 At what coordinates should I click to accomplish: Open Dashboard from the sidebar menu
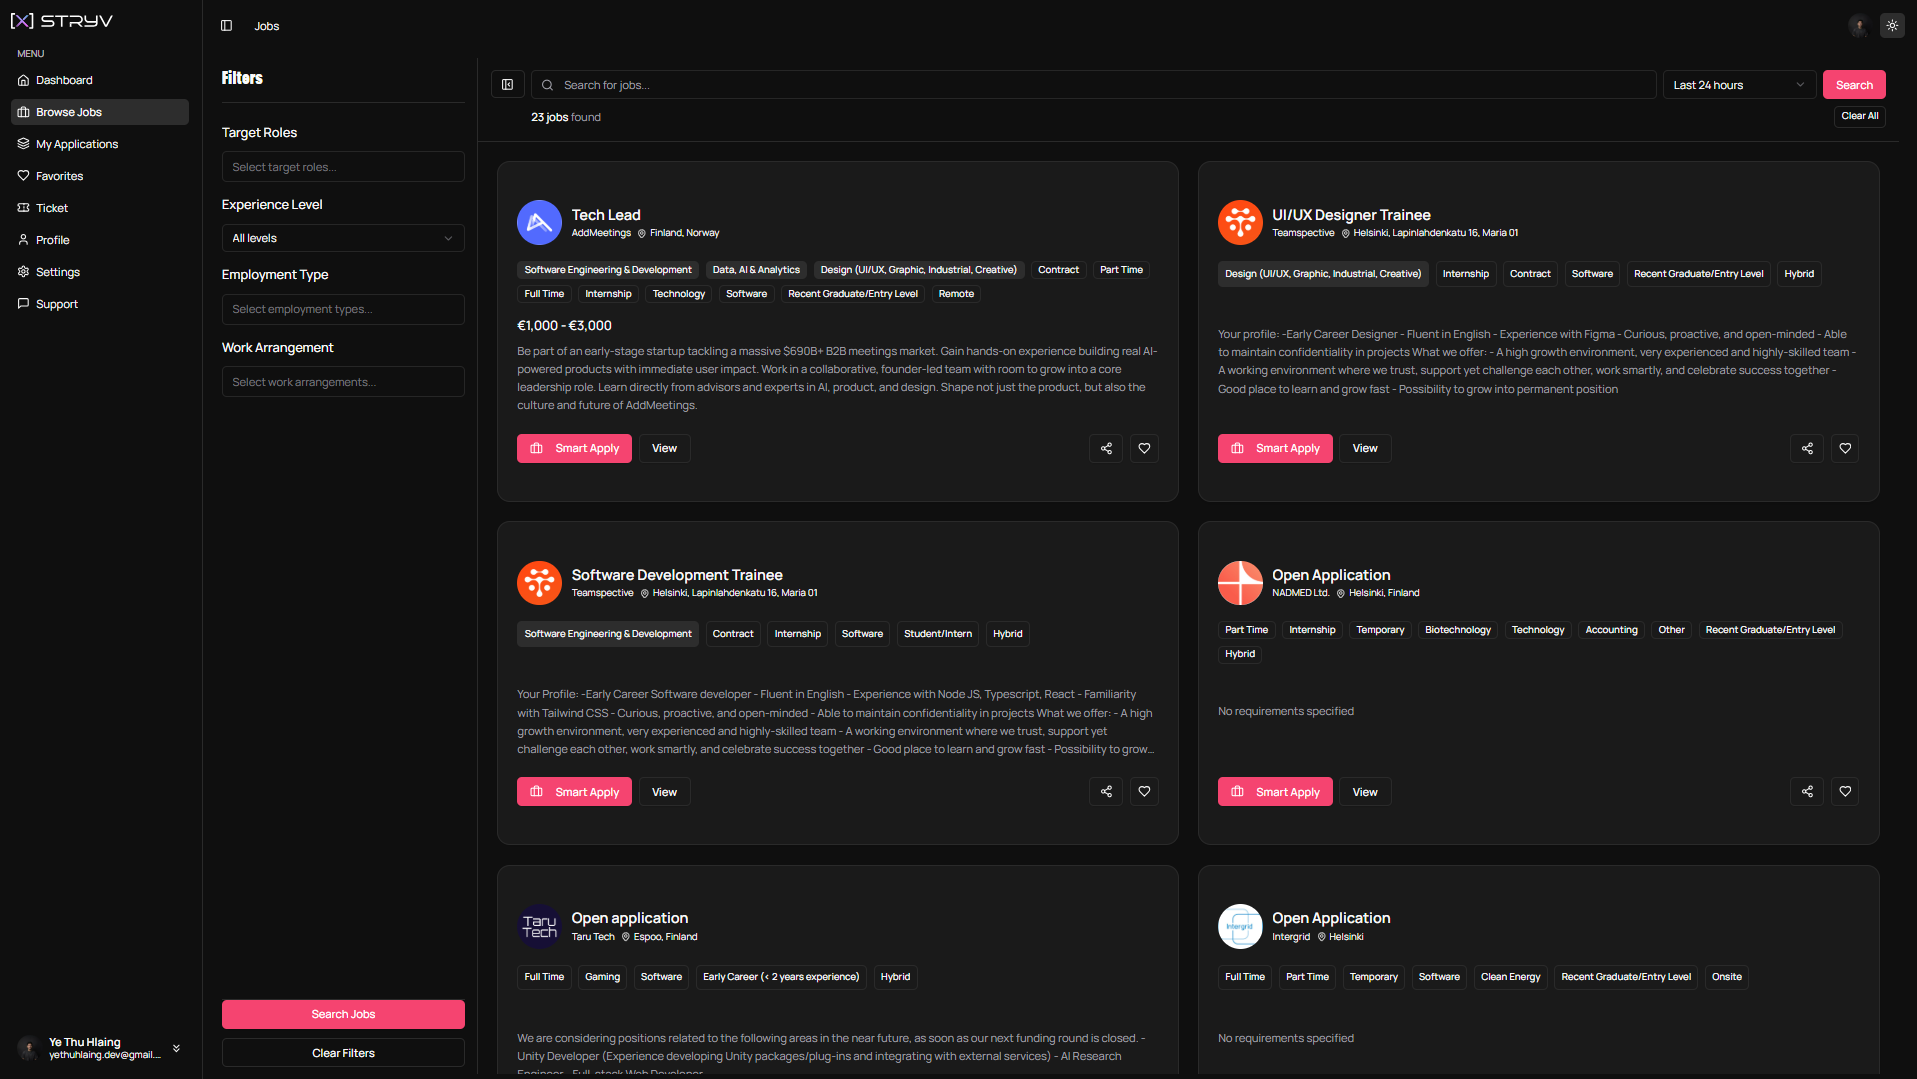click(x=100, y=80)
